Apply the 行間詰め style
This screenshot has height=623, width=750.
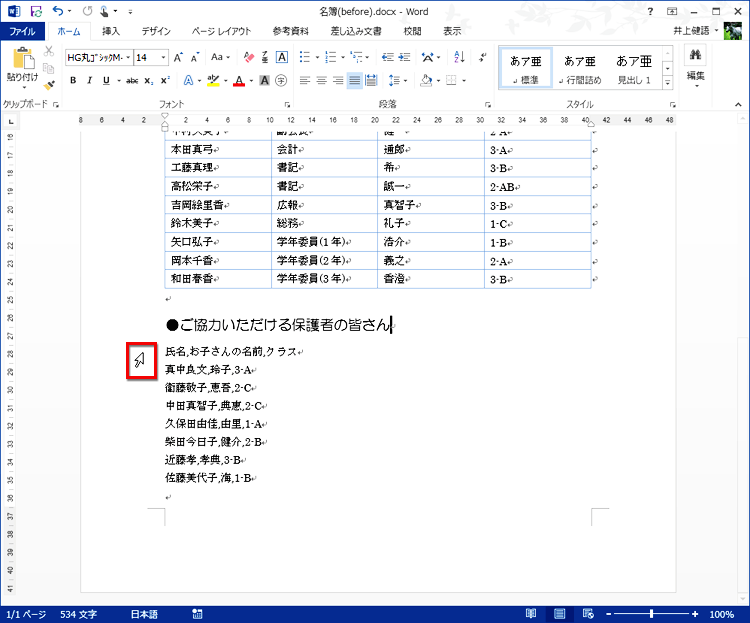click(x=580, y=68)
